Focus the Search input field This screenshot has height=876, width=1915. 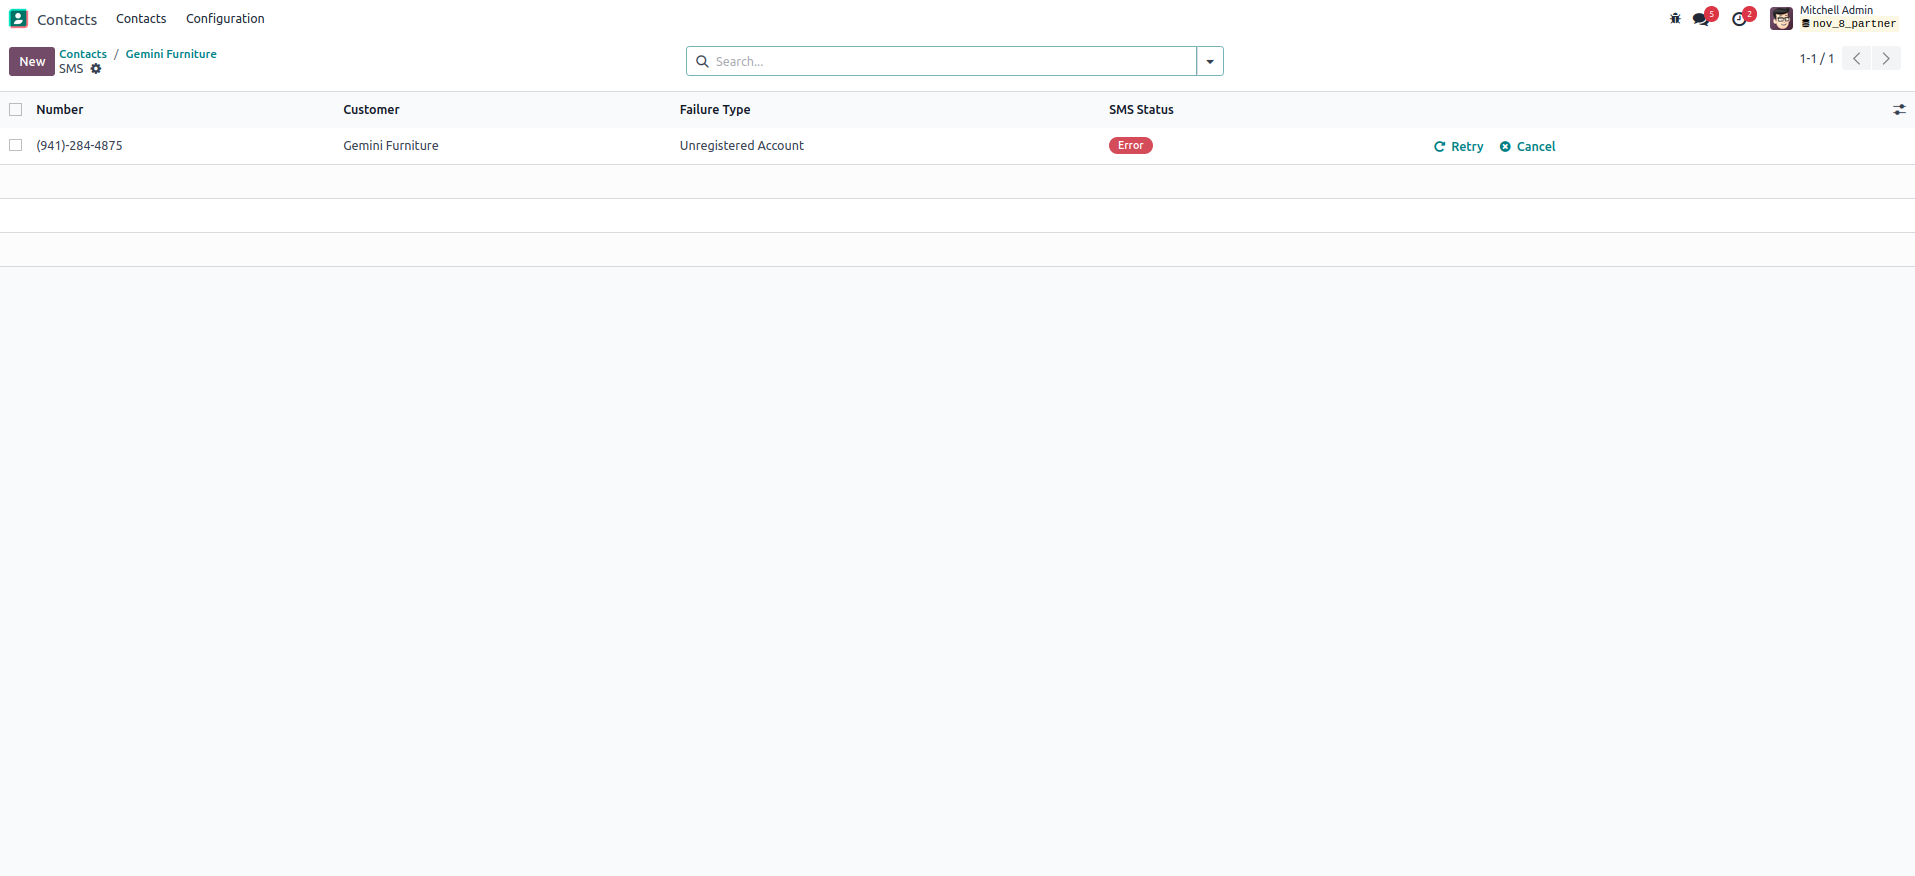pyautogui.click(x=953, y=61)
